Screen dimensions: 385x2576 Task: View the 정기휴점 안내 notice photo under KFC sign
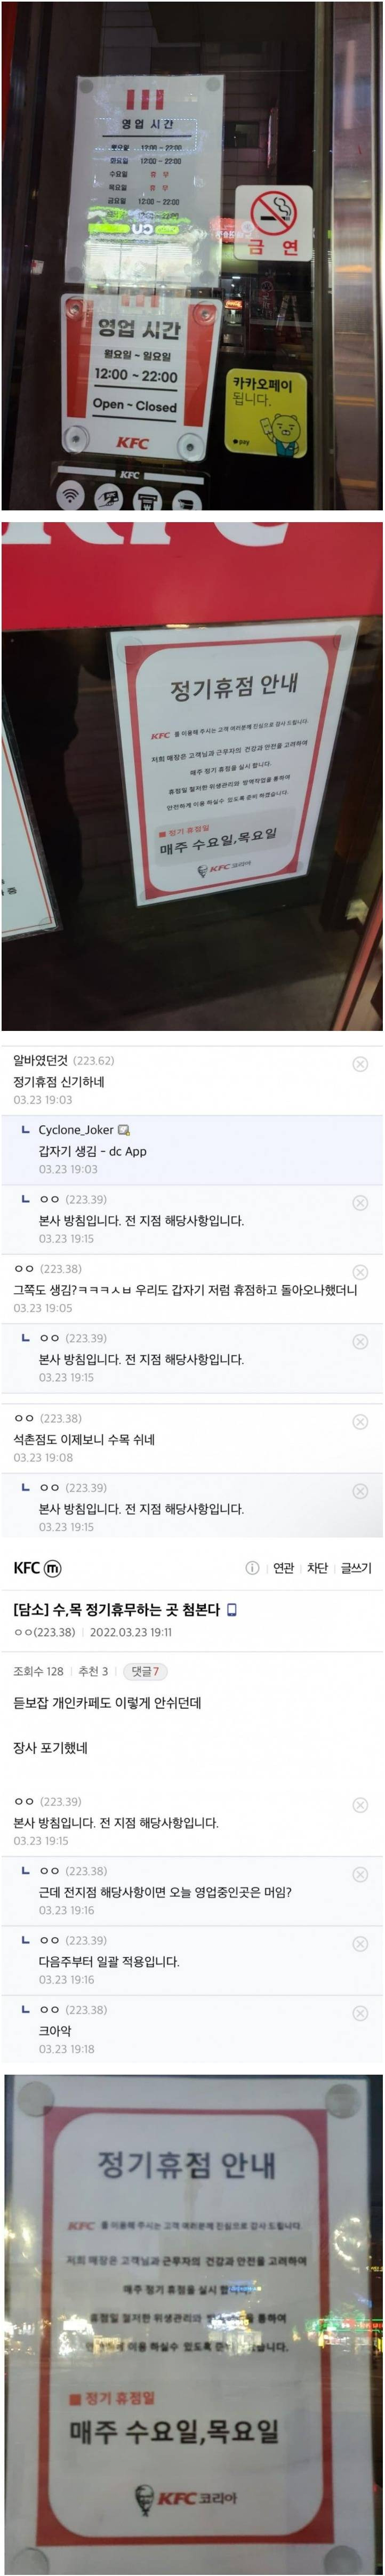point(192,775)
